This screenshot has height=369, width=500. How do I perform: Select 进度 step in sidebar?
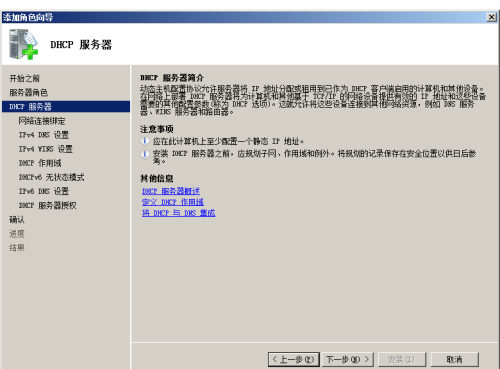click(x=17, y=234)
